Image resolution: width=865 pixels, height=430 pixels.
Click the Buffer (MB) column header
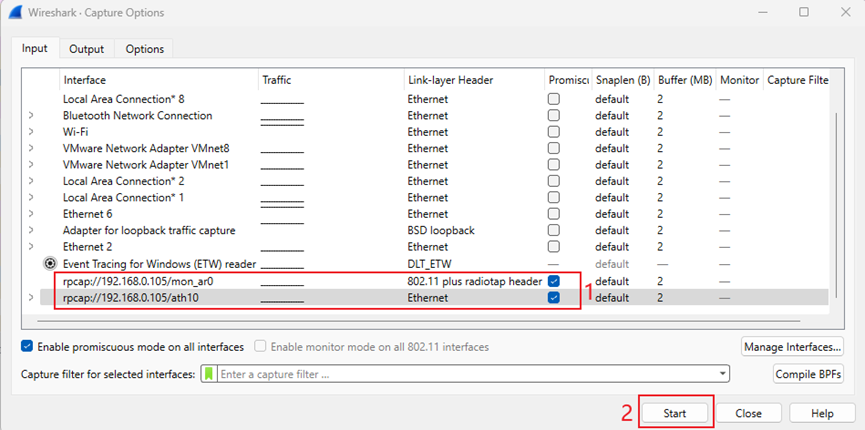[x=685, y=80]
